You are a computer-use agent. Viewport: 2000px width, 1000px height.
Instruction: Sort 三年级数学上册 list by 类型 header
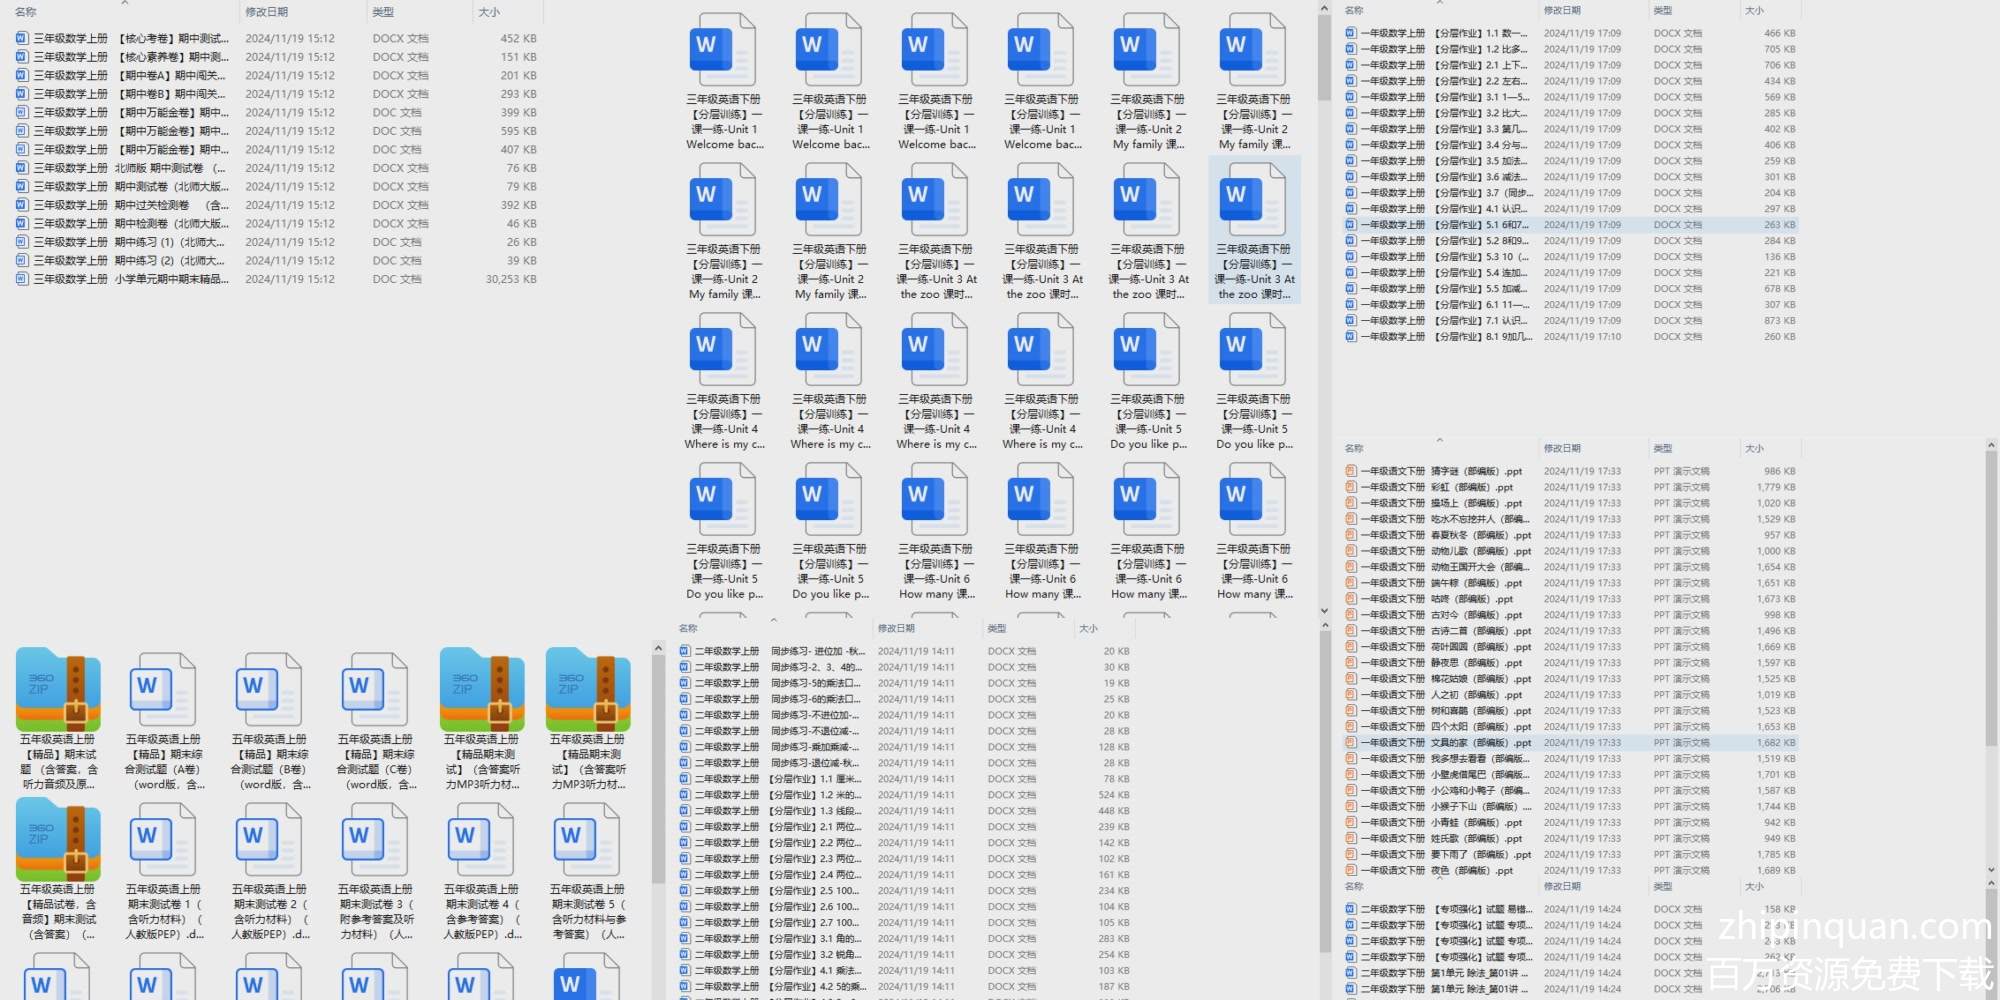tap(383, 12)
